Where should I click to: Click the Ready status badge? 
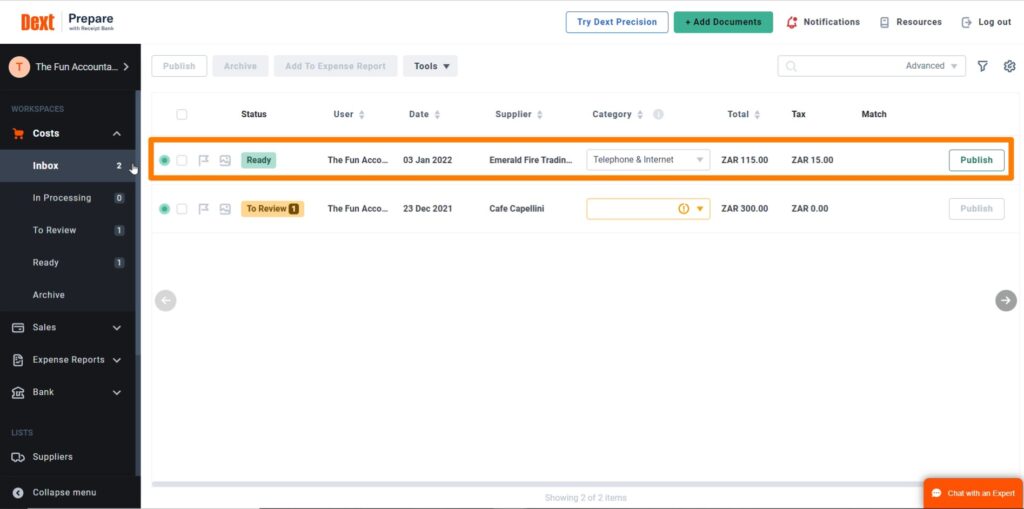click(259, 160)
